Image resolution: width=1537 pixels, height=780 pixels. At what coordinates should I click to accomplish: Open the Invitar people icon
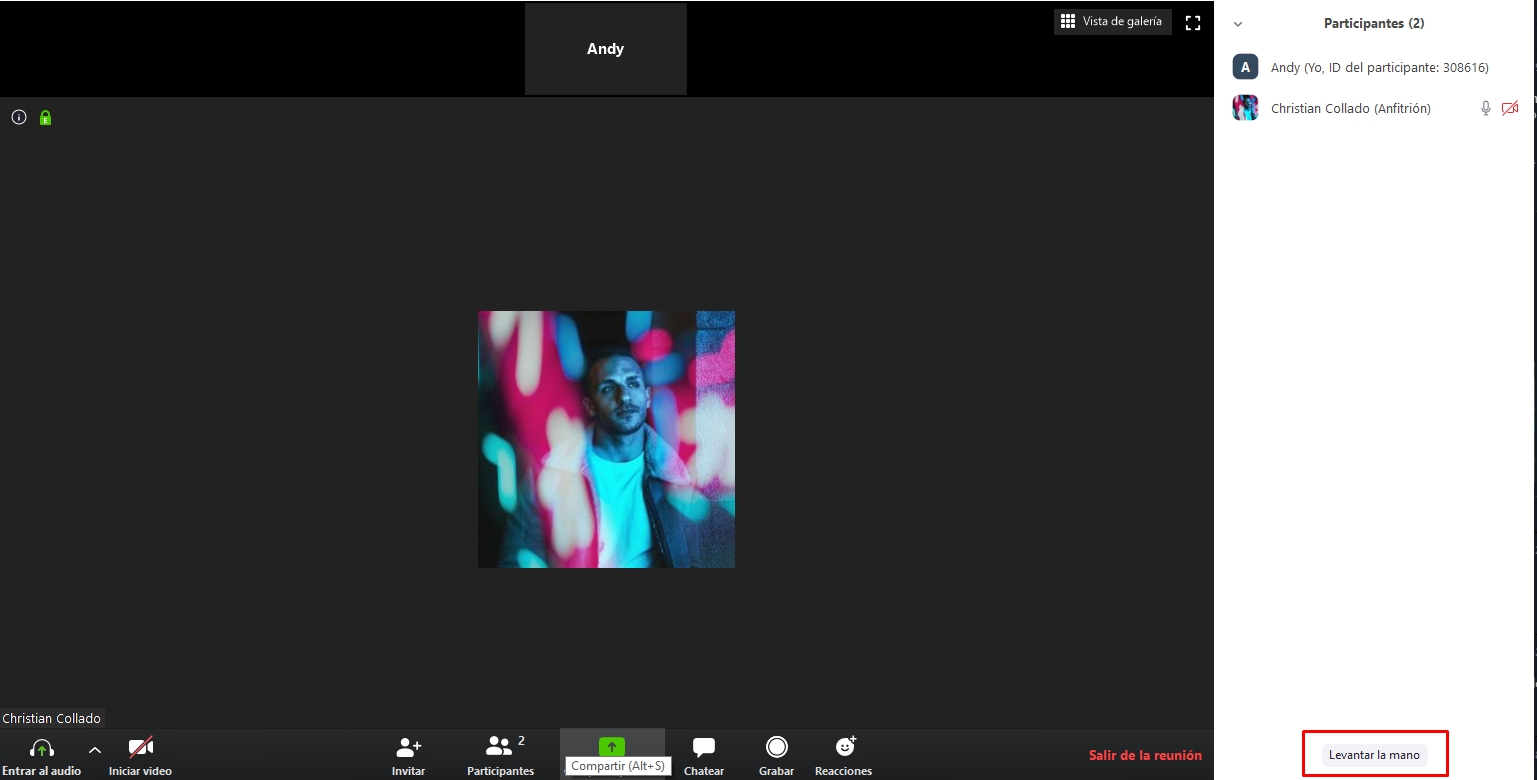pyautogui.click(x=408, y=755)
